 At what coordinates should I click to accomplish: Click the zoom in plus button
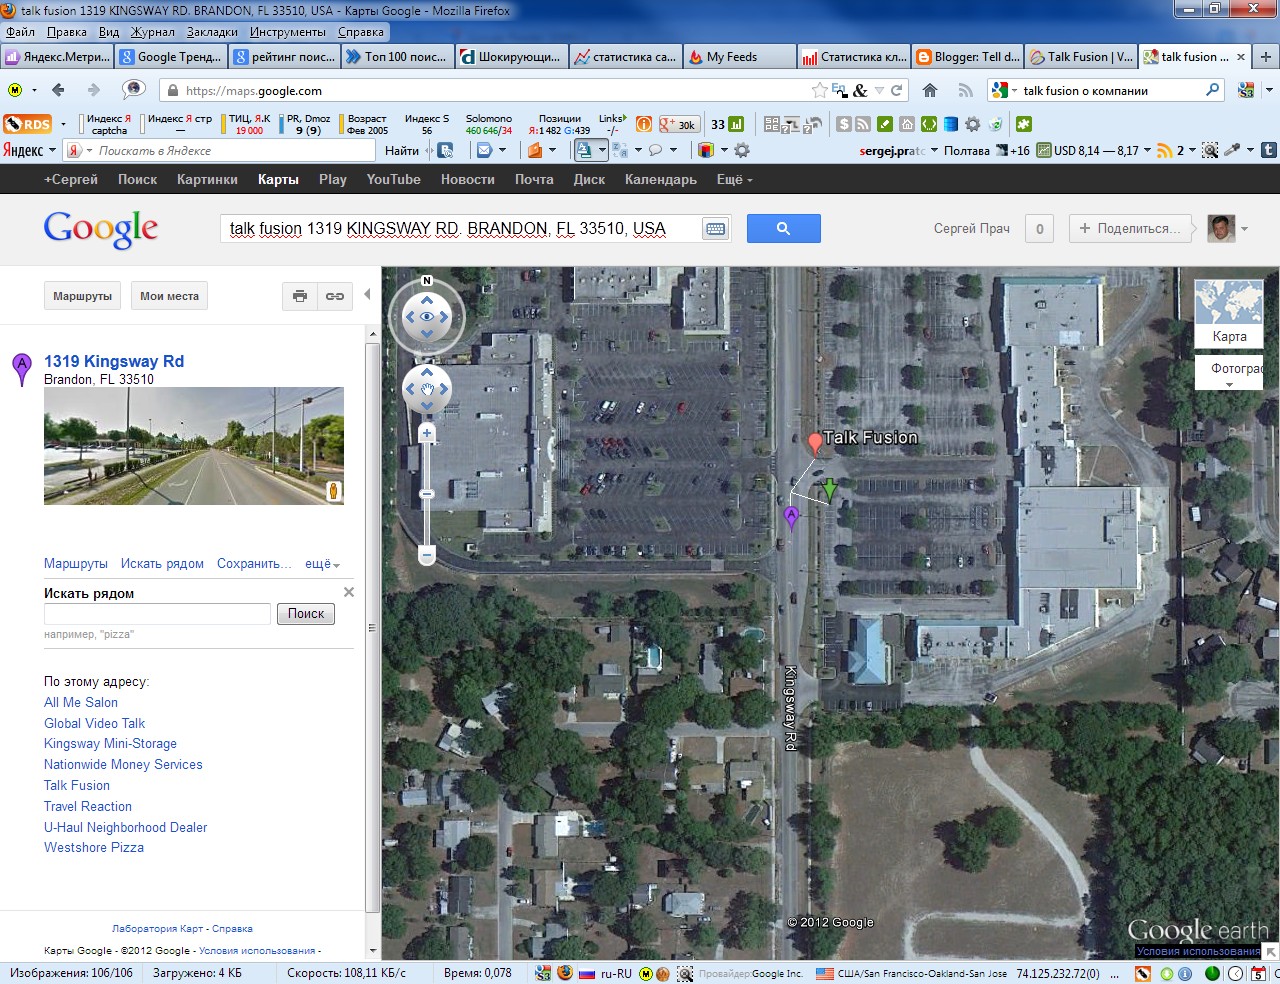pos(427,433)
